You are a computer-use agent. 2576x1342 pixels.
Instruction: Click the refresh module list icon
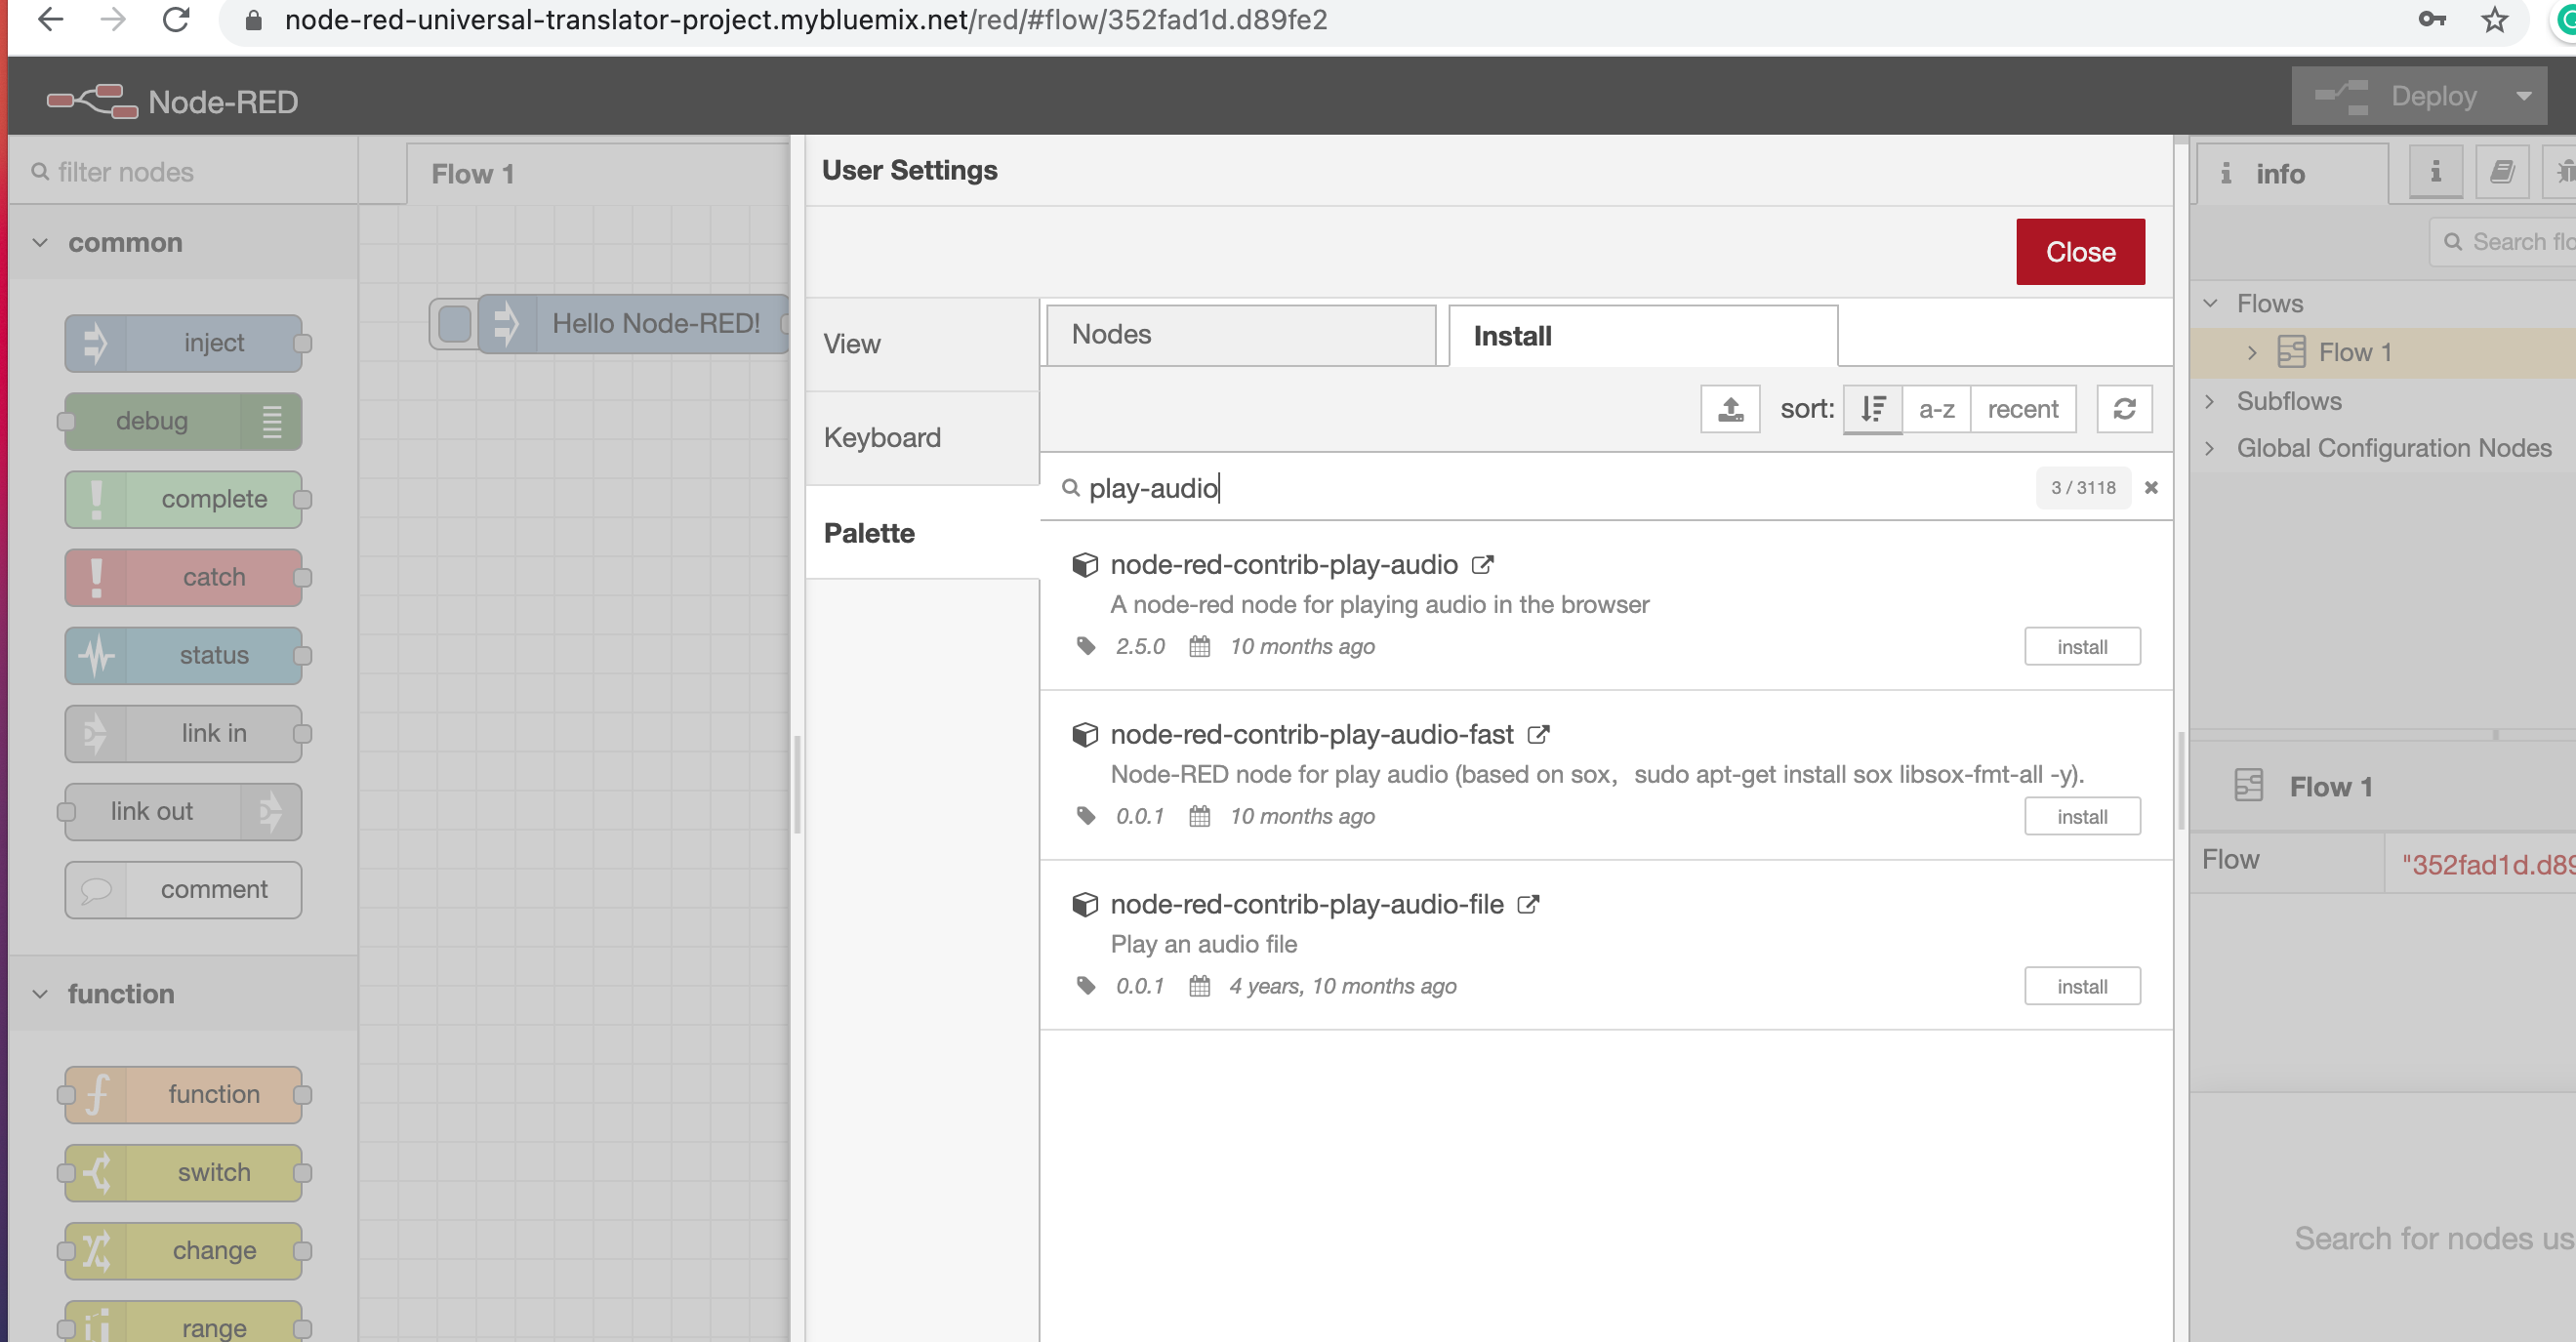click(2124, 408)
